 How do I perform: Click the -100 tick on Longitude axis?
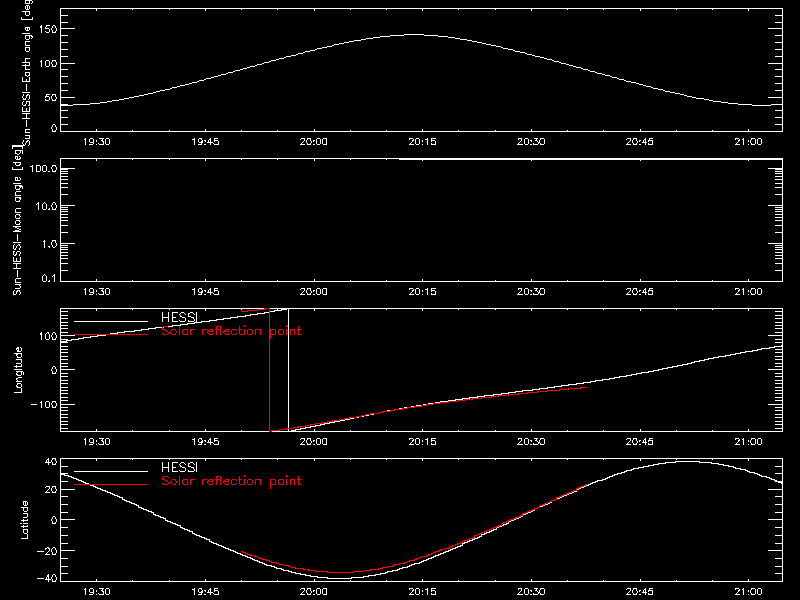pyautogui.click(x=44, y=404)
